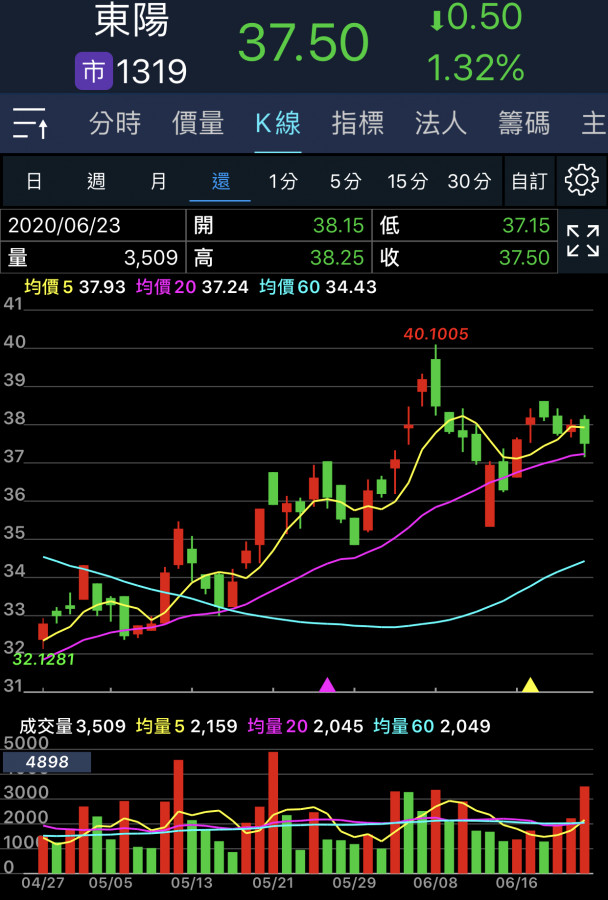Switch to the 分時 tab
This screenshot has height=900, width=608.
click(115, 124)
